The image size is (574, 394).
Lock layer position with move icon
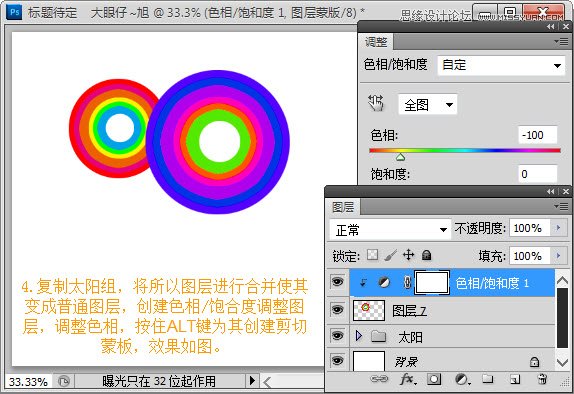pos(408,254)
